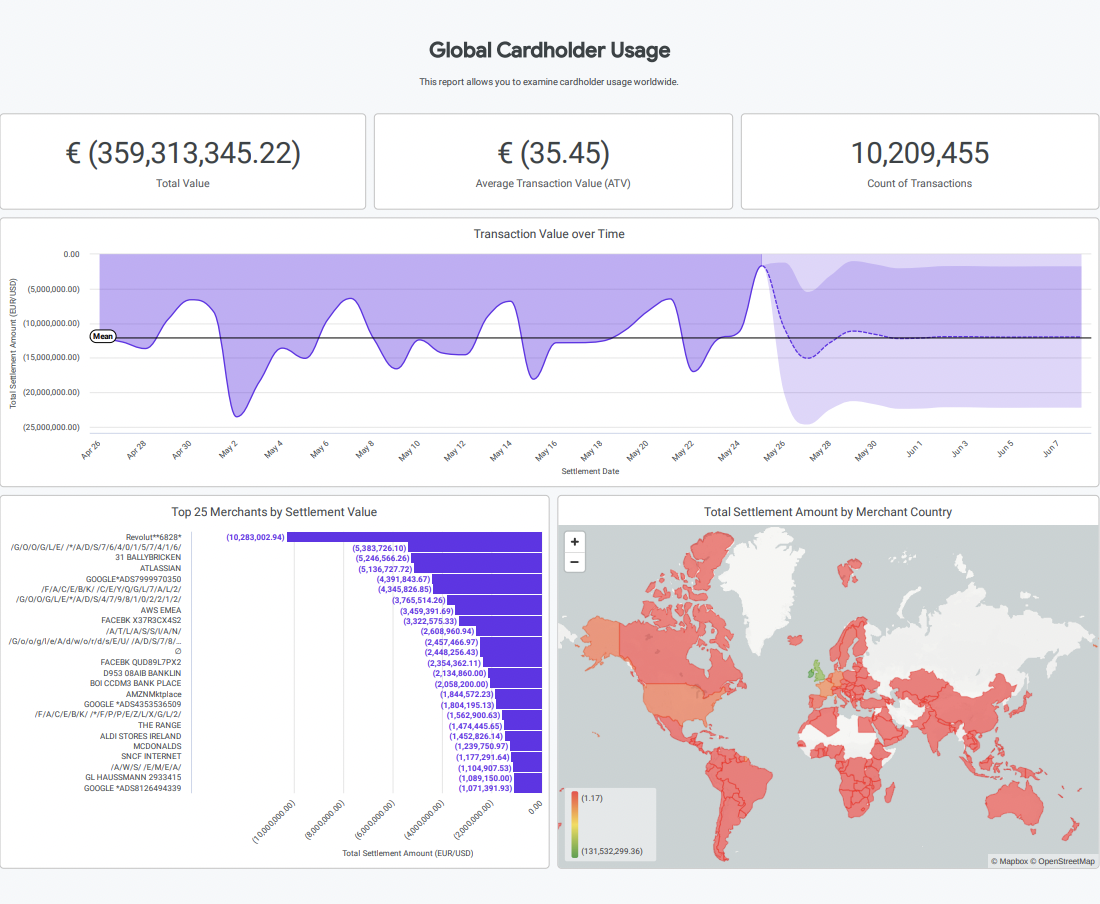Open the Mapbox attribution link
This screenshot has height=904, width=1100.
(x=1010, y=861)
